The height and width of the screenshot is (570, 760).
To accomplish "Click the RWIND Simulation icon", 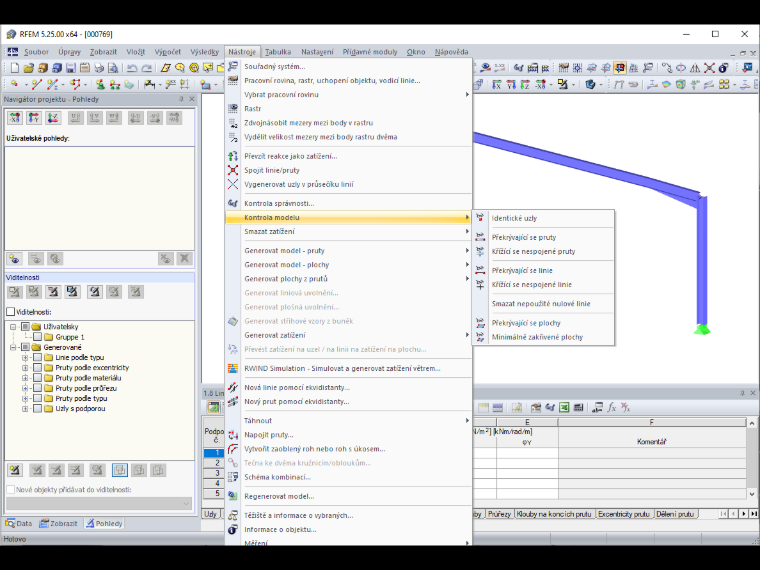I will (233, 368).
